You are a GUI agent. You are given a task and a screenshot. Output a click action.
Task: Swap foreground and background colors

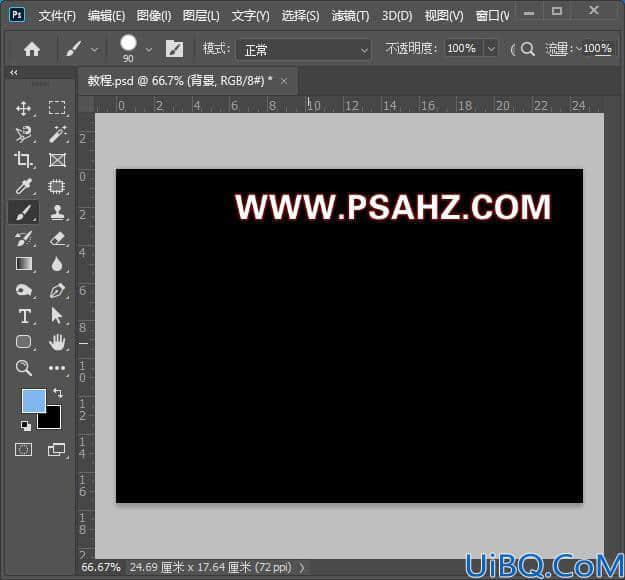click(57, 393)
